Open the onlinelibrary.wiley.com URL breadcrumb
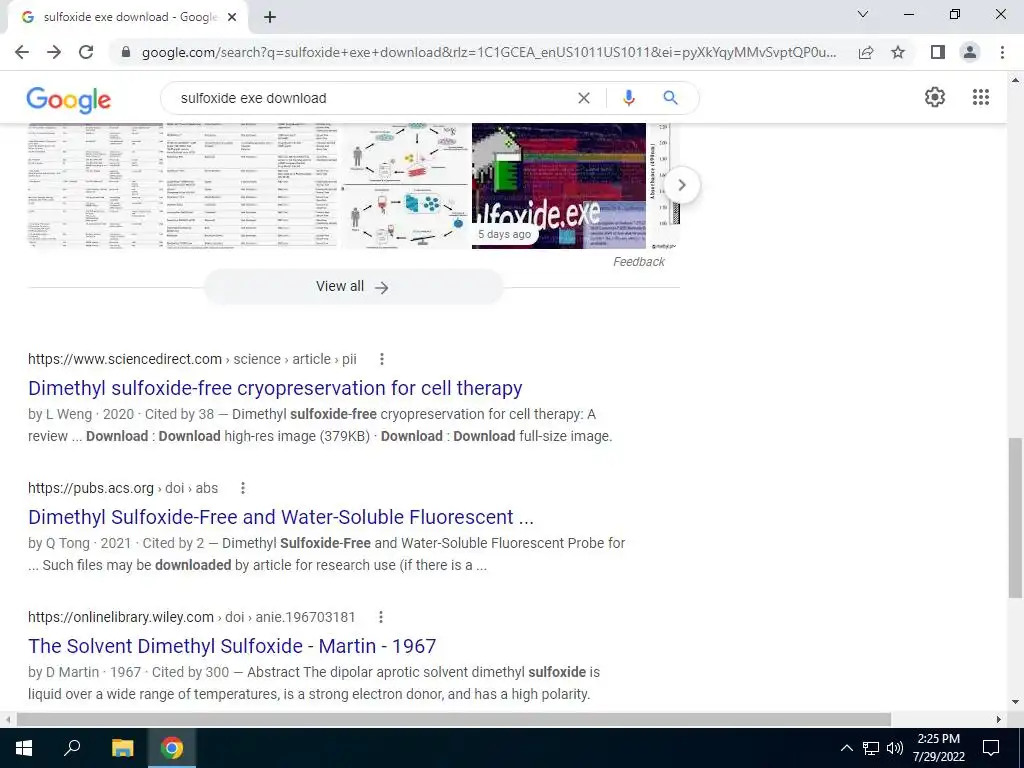Image resolution: width=1024 pixels, height=768 pixels. pos(191,617)
